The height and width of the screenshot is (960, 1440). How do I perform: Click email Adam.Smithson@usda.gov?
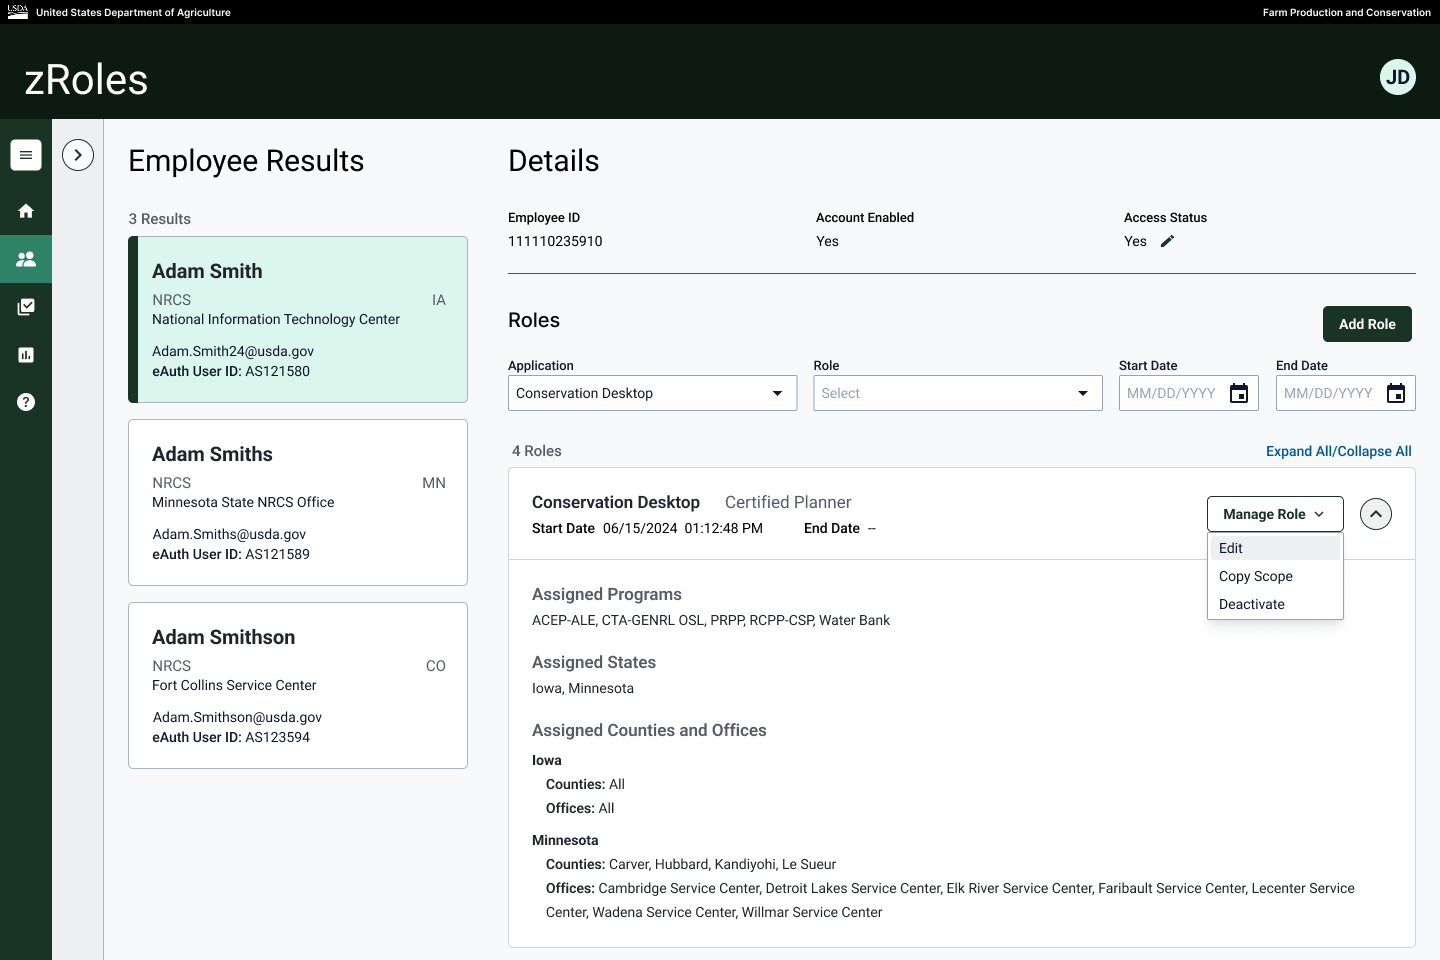click(237, 717)
